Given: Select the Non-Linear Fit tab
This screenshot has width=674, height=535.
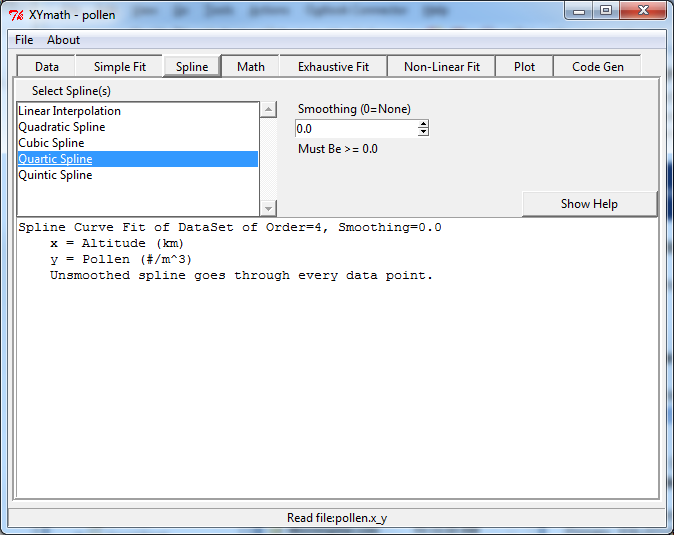Looking at the screenshot, I should 442,67.
